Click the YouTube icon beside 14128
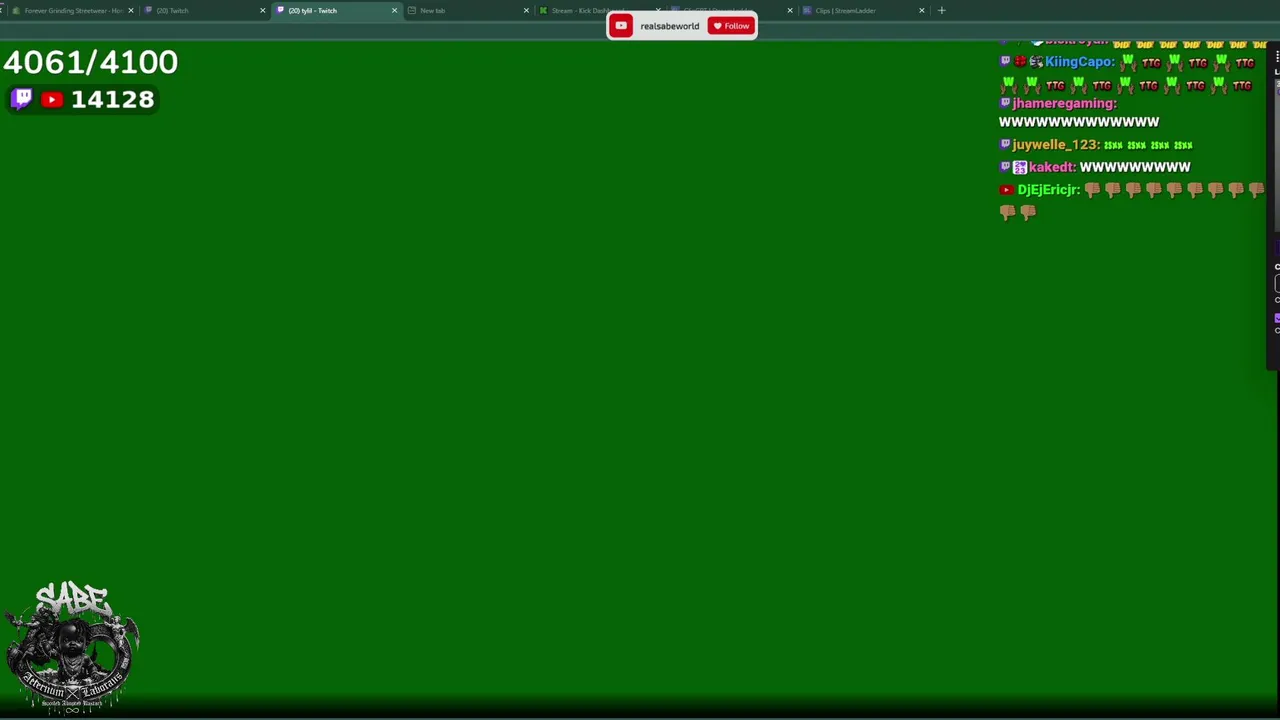 (x=52, y=99)
